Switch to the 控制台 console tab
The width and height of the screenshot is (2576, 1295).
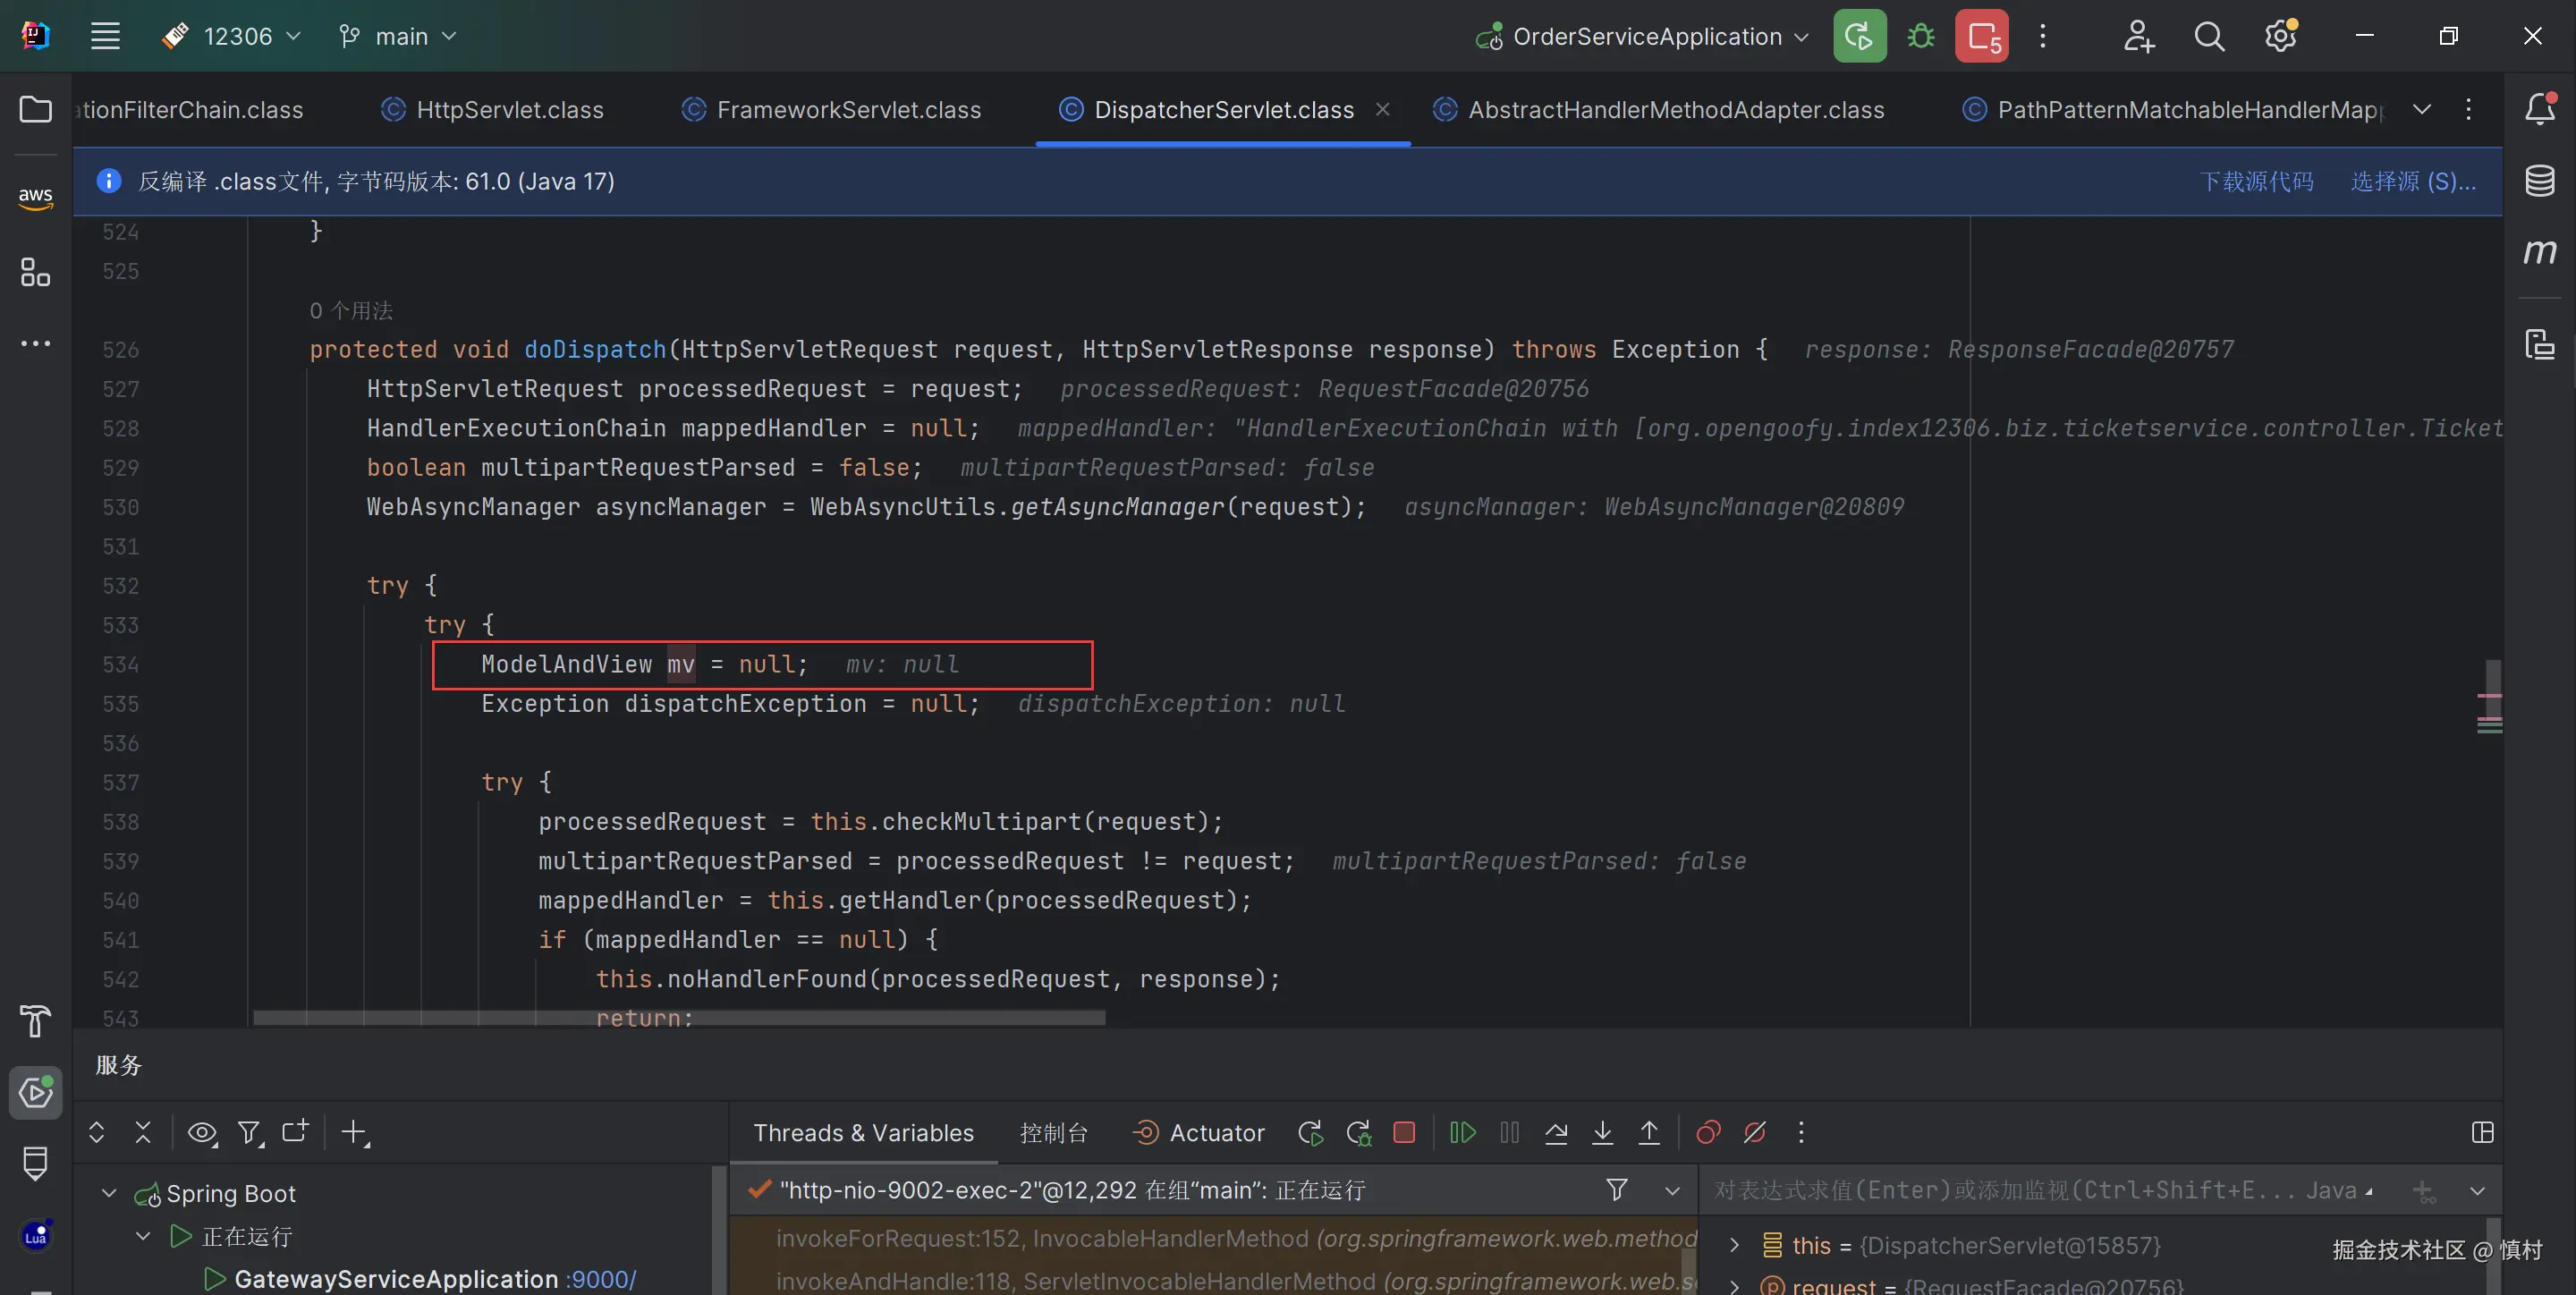[1053, 1132]
